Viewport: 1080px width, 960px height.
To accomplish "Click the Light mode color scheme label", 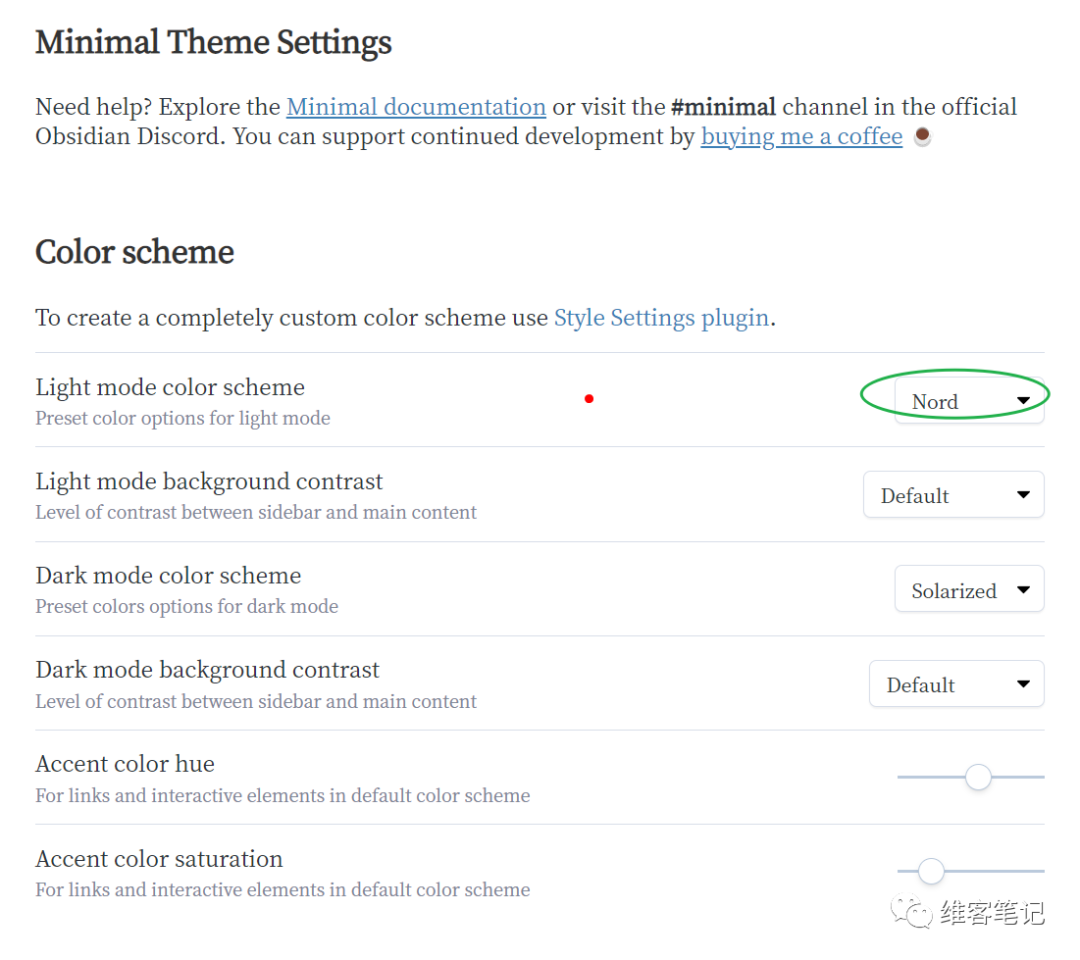I will pyautogui.click(x=170, y=387).
